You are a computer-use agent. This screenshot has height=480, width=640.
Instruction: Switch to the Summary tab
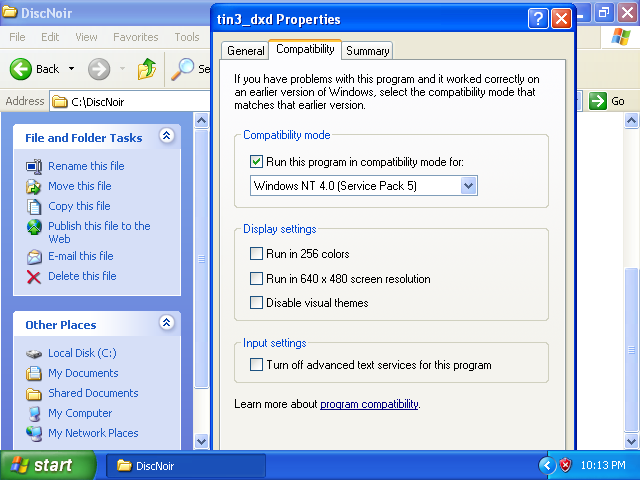click(367, 51)
